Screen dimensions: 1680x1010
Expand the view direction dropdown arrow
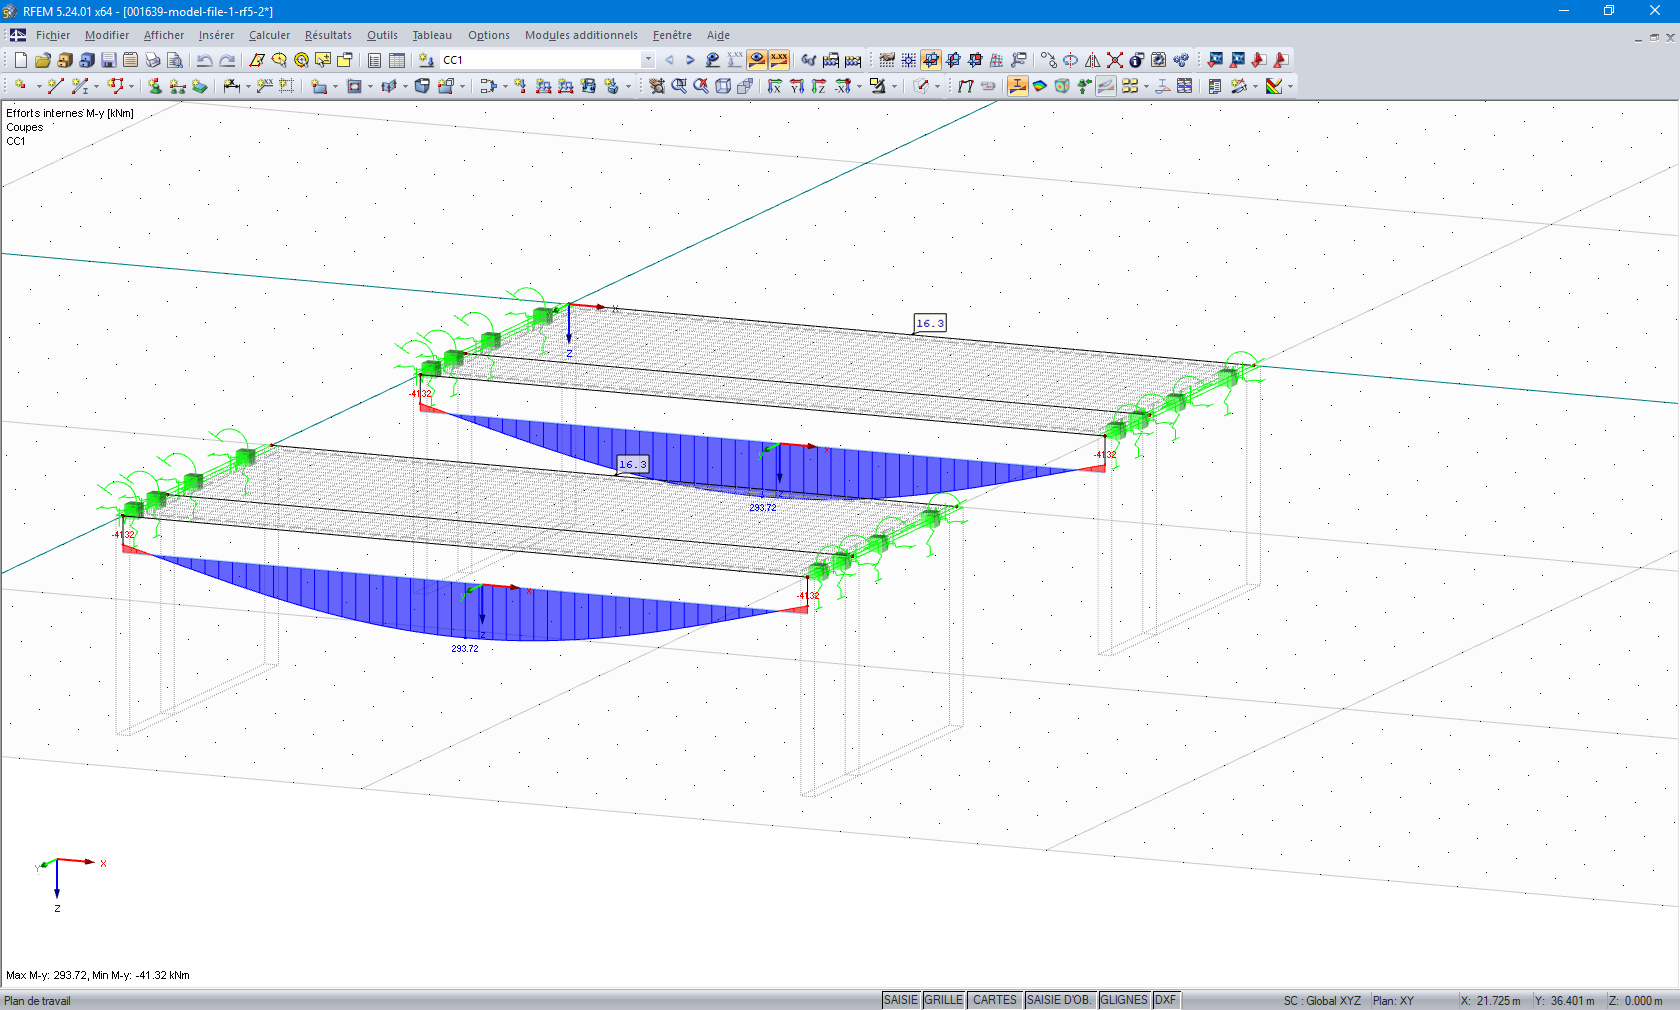[x=859, y=86]
